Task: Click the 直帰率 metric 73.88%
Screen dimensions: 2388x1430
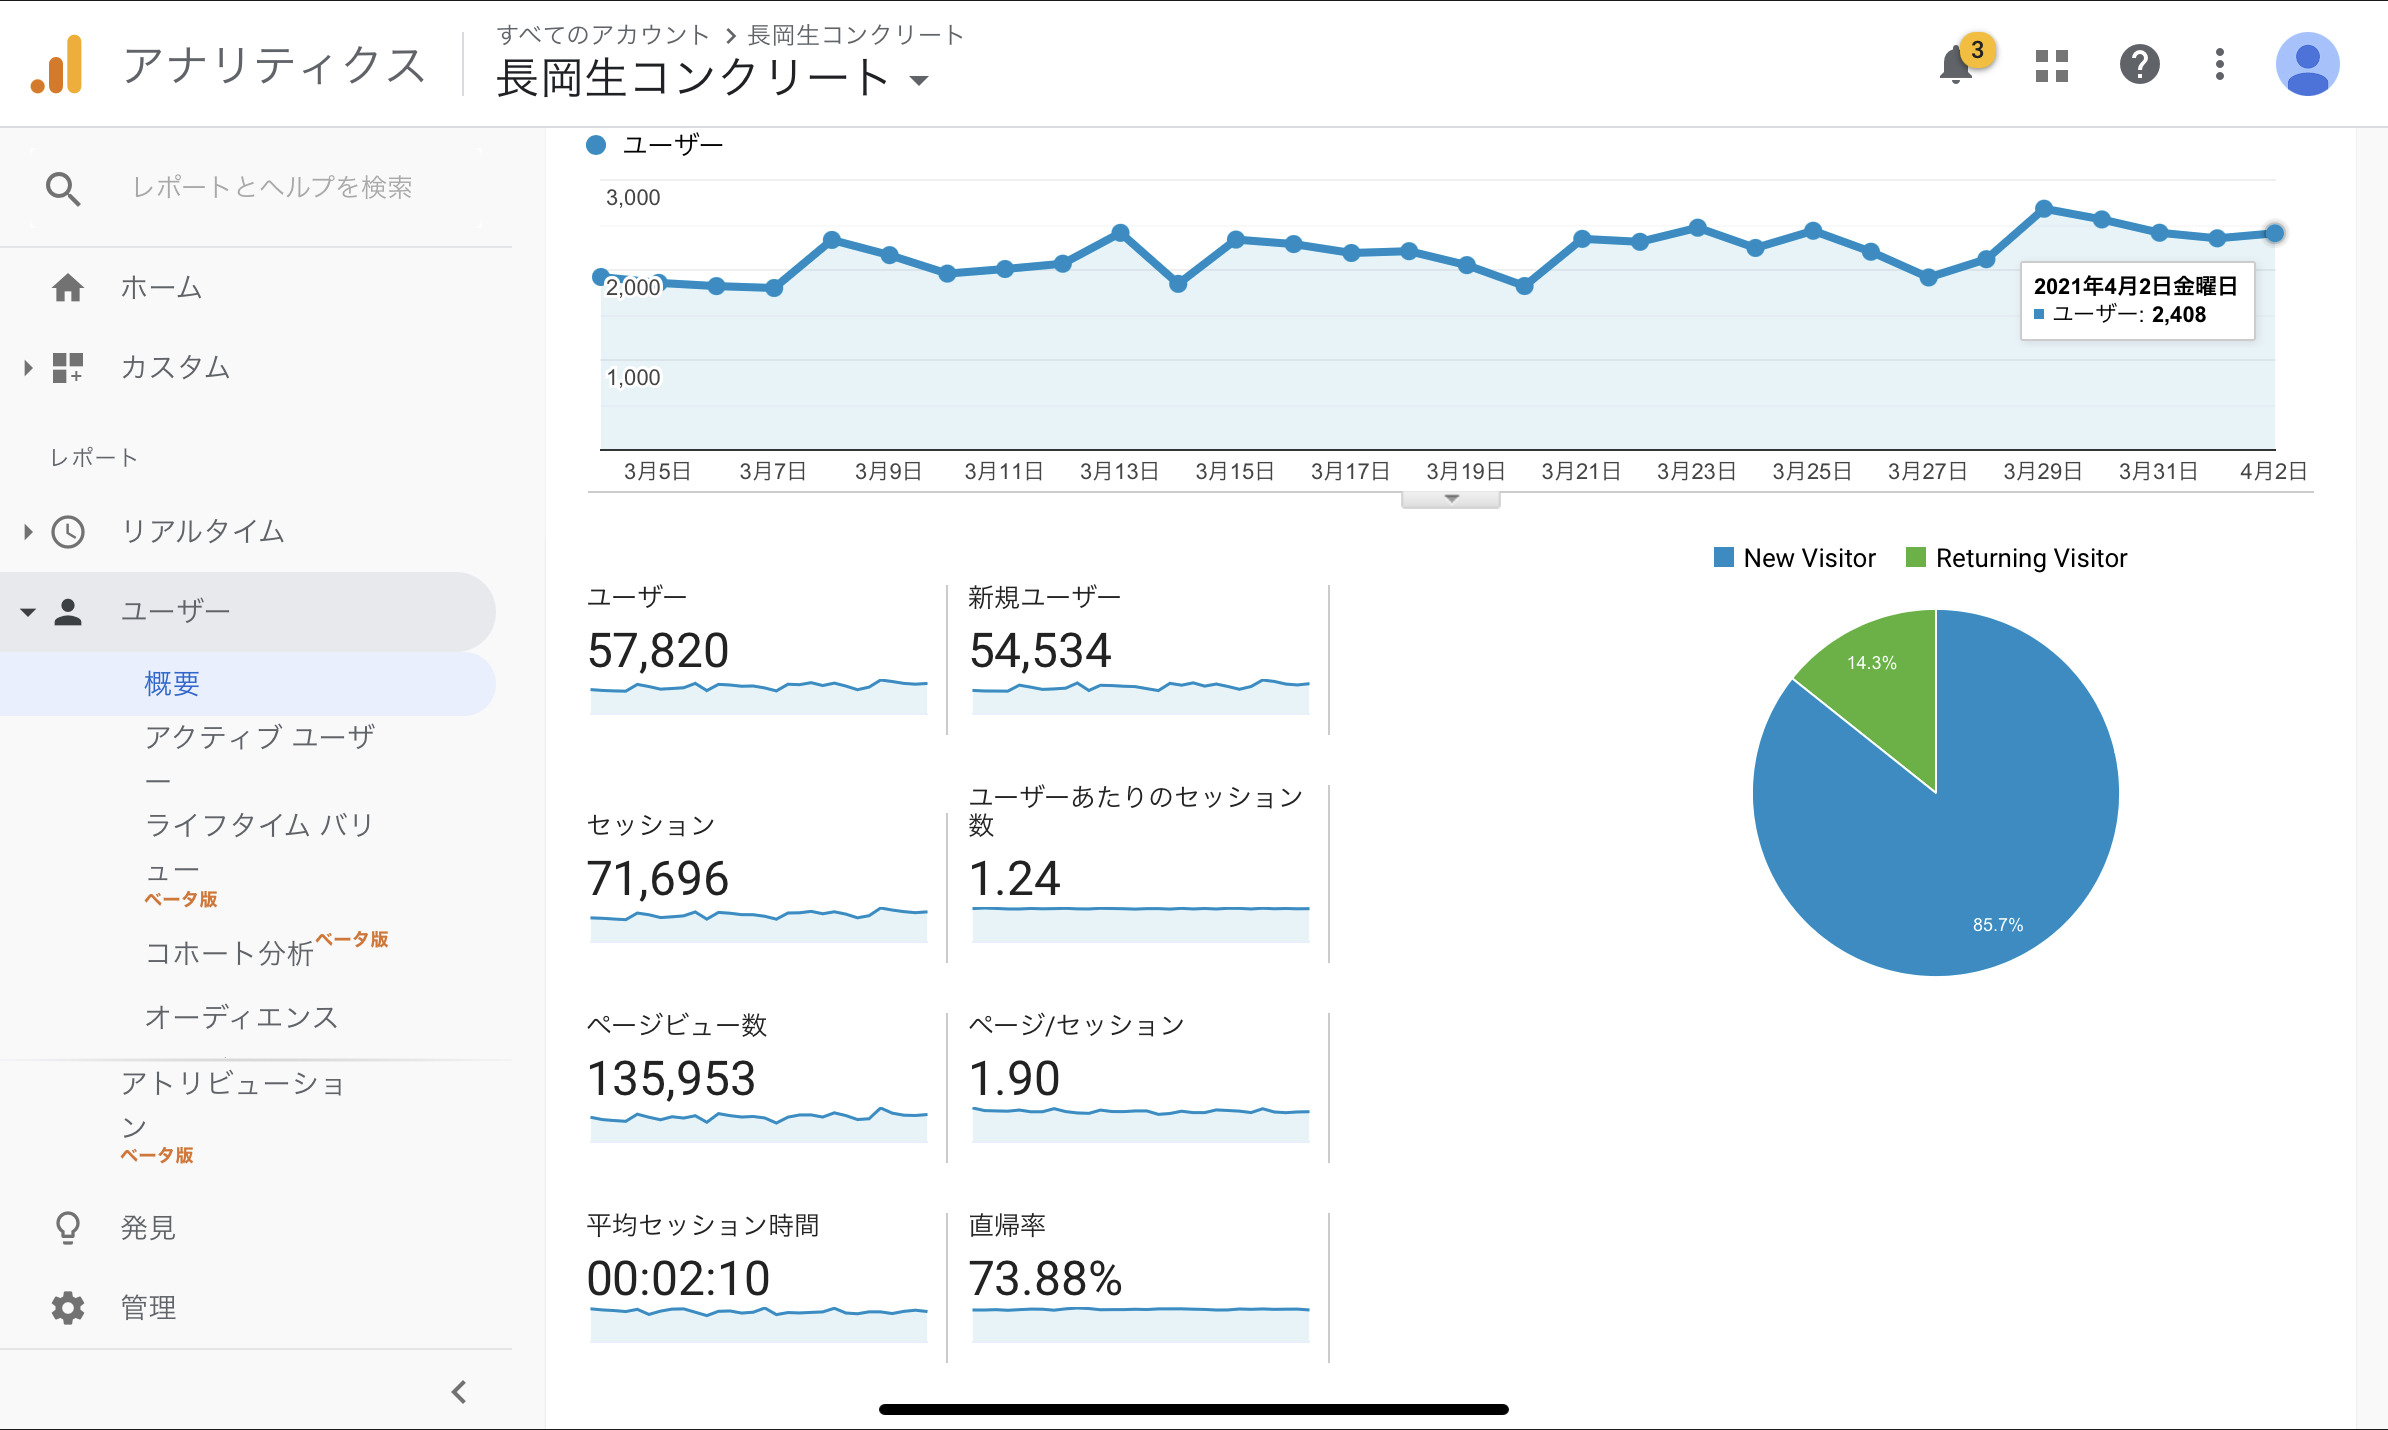Action: [x=1045, y=1279]
